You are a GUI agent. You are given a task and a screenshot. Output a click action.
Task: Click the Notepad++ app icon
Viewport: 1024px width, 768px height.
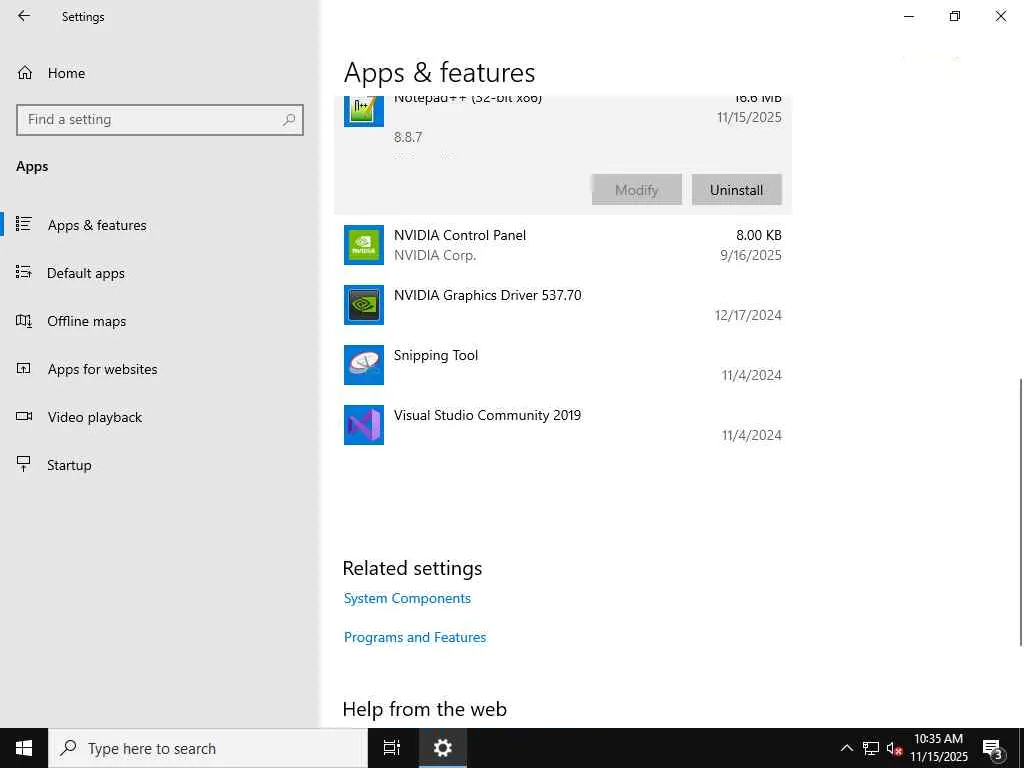point(364,111)
